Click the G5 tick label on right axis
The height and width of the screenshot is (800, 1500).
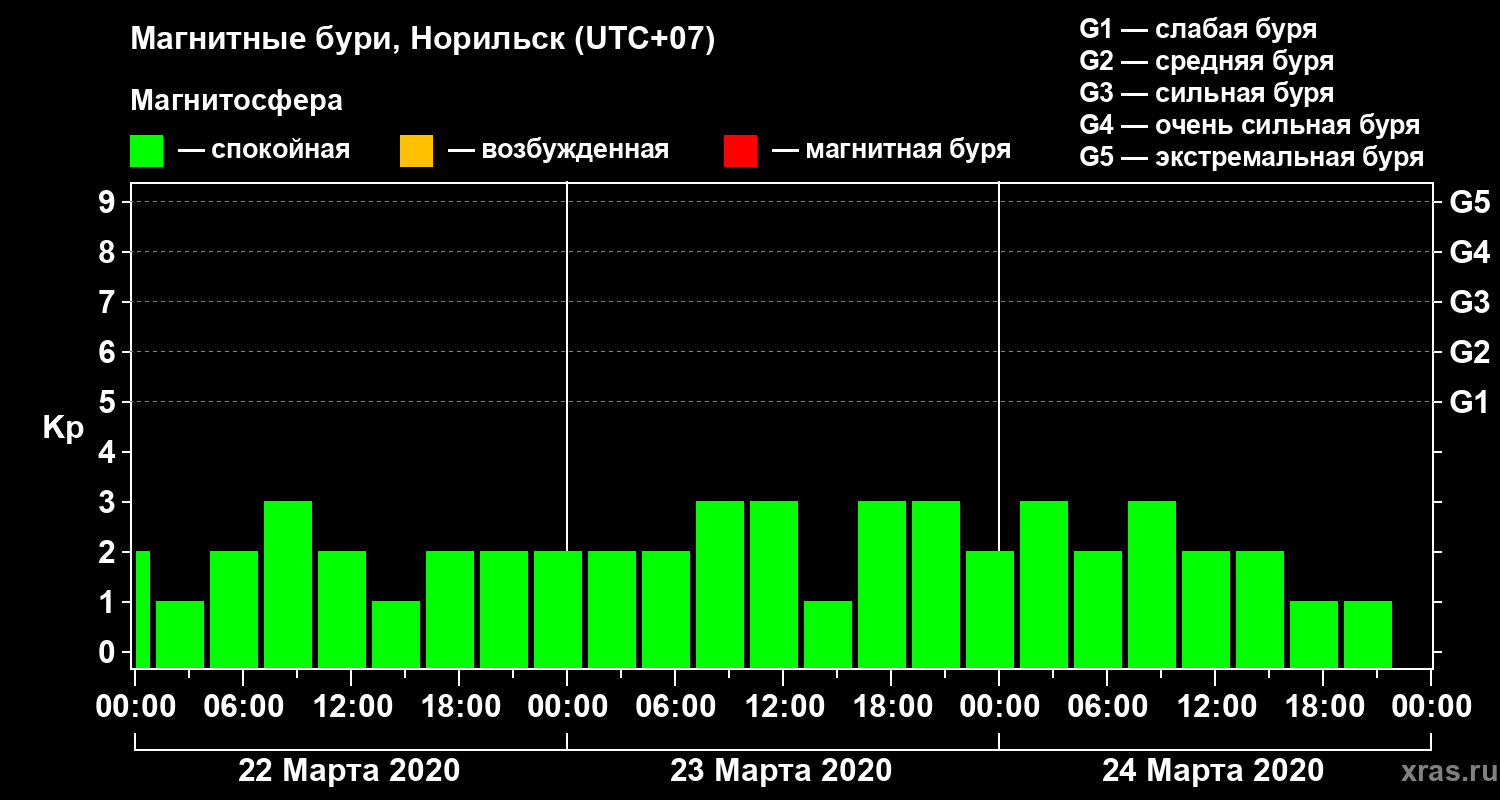(1469, 202)
